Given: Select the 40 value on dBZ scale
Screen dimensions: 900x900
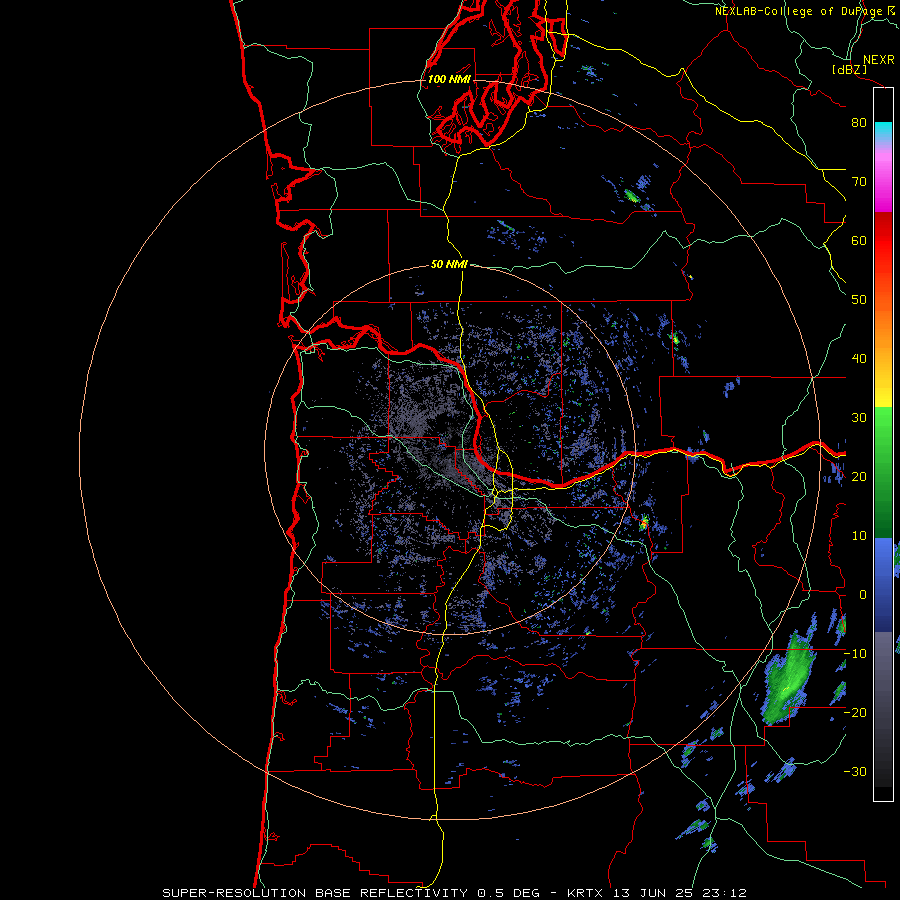Looking at the screenshot, I should pyautogui.click(x=859, y=359).
